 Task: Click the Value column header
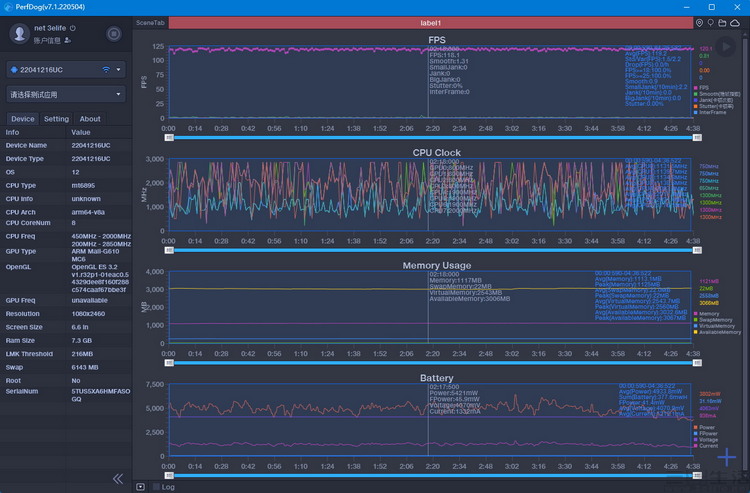[x=81, y=132]
